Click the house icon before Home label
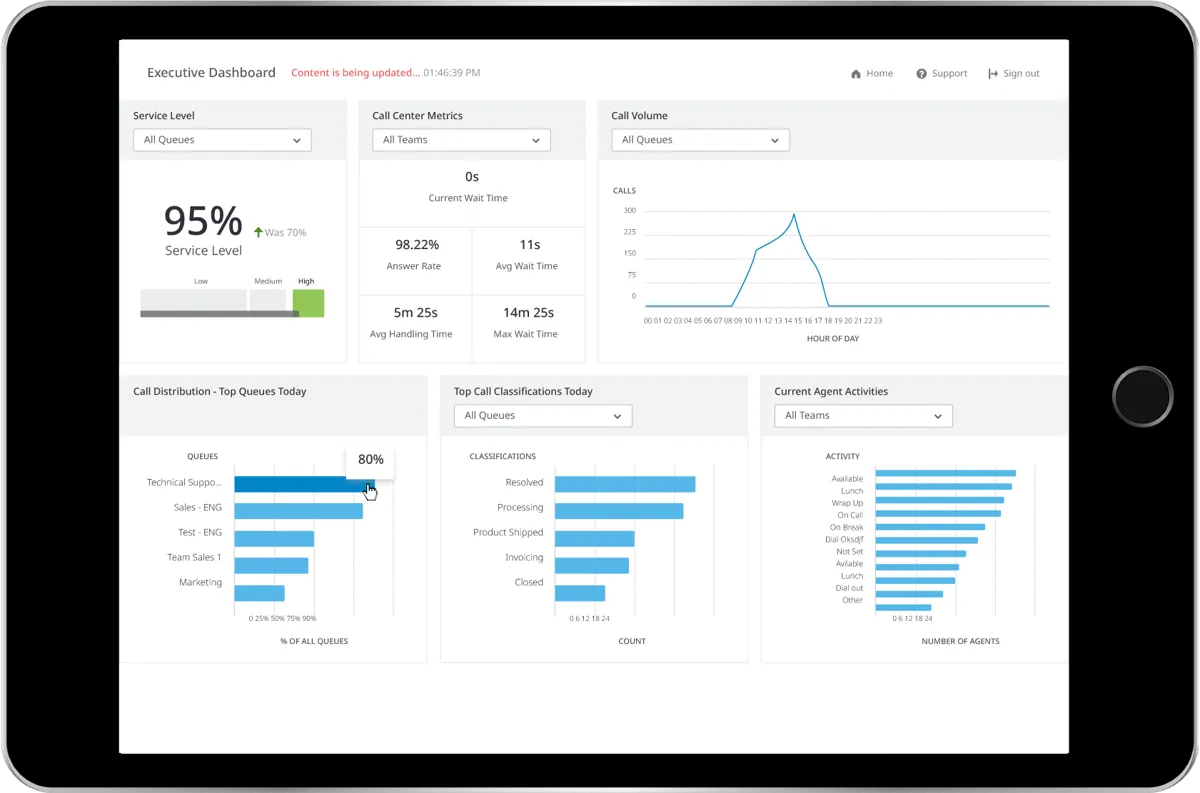 point(855,73)
